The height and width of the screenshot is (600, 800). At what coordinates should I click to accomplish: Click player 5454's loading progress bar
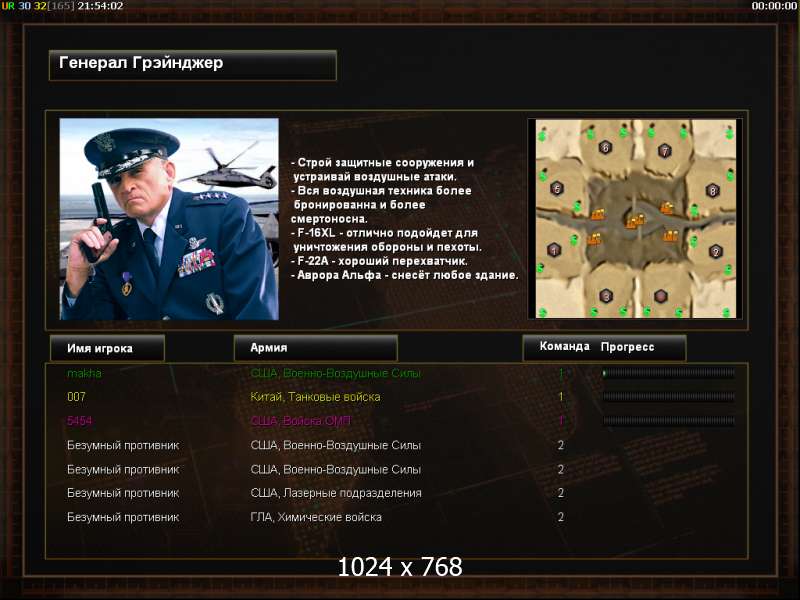point(669,421)
